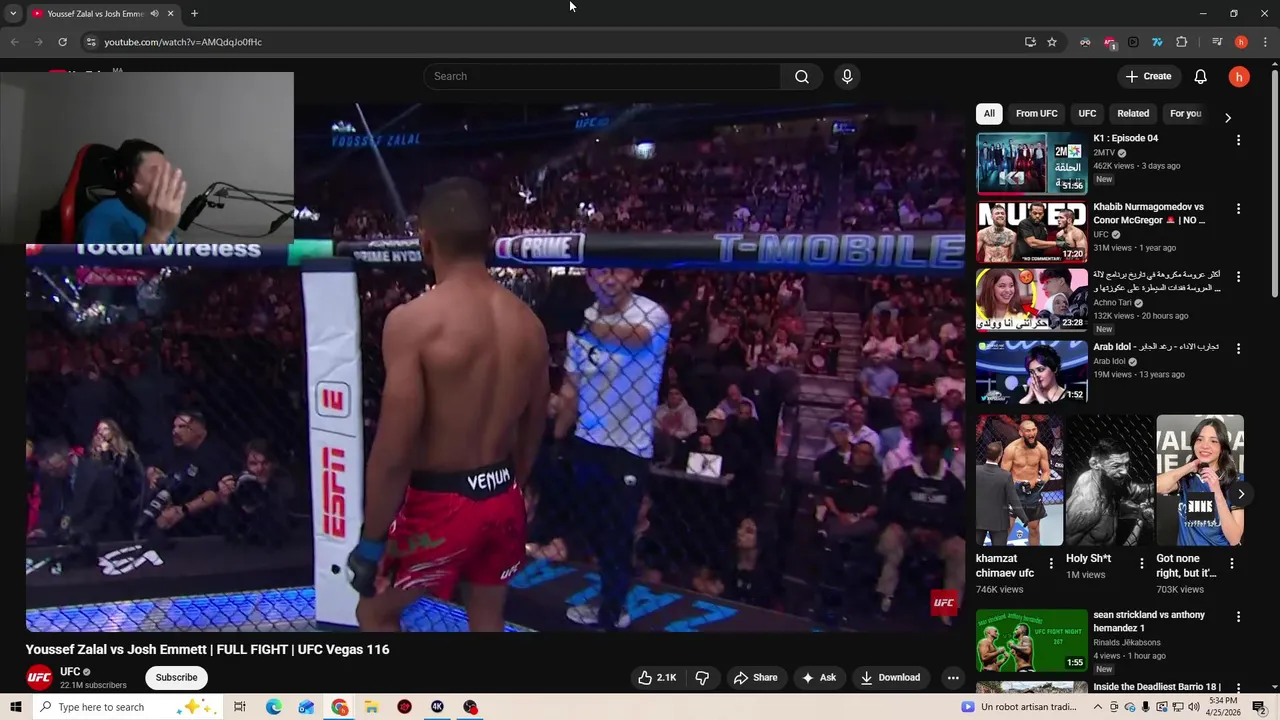Click the Chrome profile avatar in toolbar
The image size is (1280, 720).
1241,42
